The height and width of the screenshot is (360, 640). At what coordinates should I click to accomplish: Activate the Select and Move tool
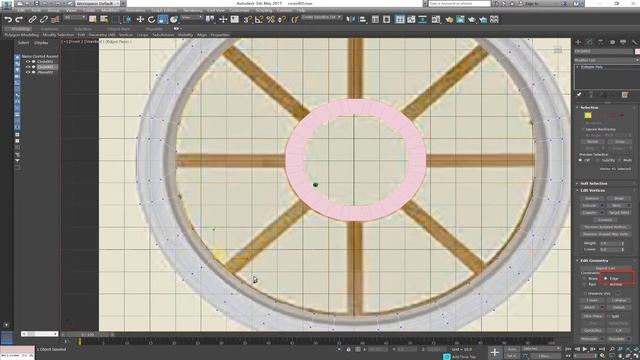[140, 19]
